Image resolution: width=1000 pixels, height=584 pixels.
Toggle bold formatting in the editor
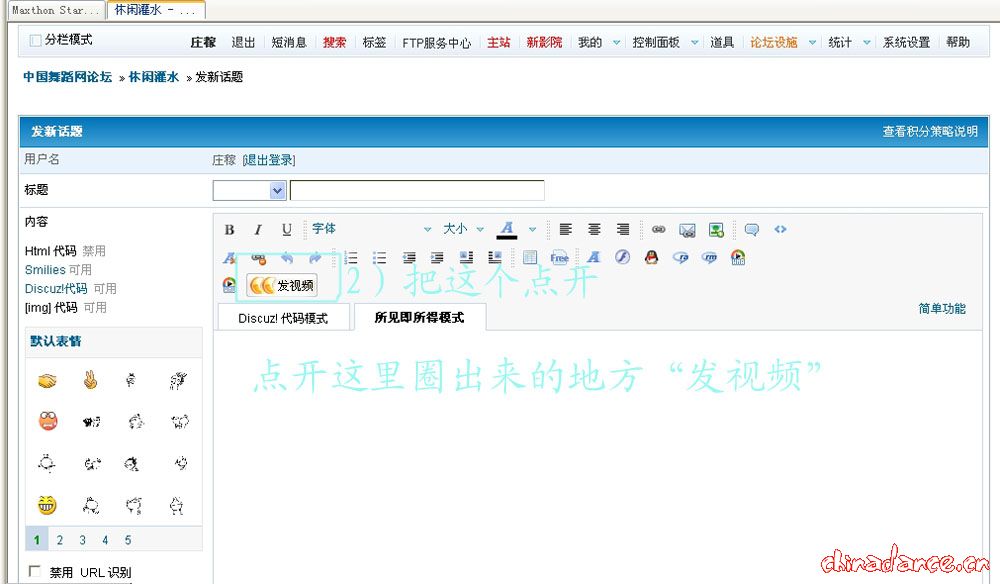(x=229, y=230)
